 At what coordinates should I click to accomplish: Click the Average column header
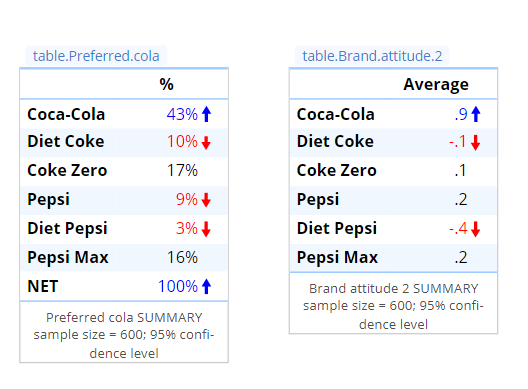pyautogui.click(x=436, y=84)
